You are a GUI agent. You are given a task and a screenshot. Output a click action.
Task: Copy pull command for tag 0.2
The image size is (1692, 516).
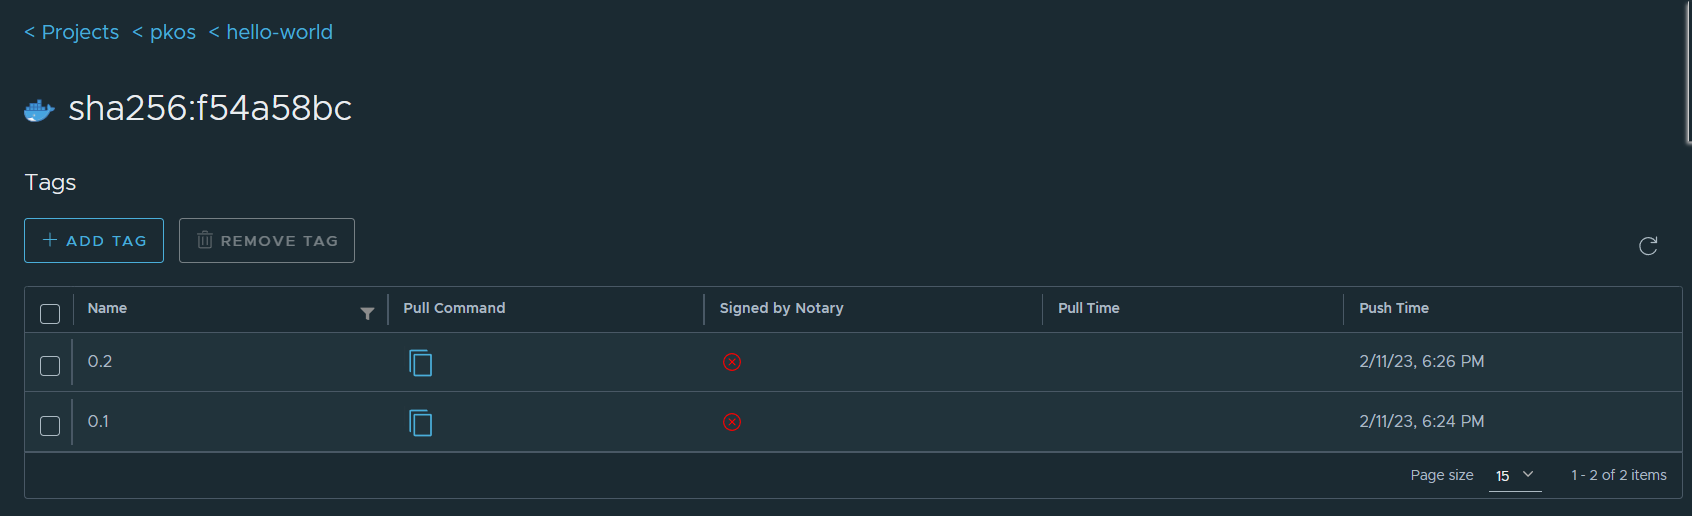421,362
